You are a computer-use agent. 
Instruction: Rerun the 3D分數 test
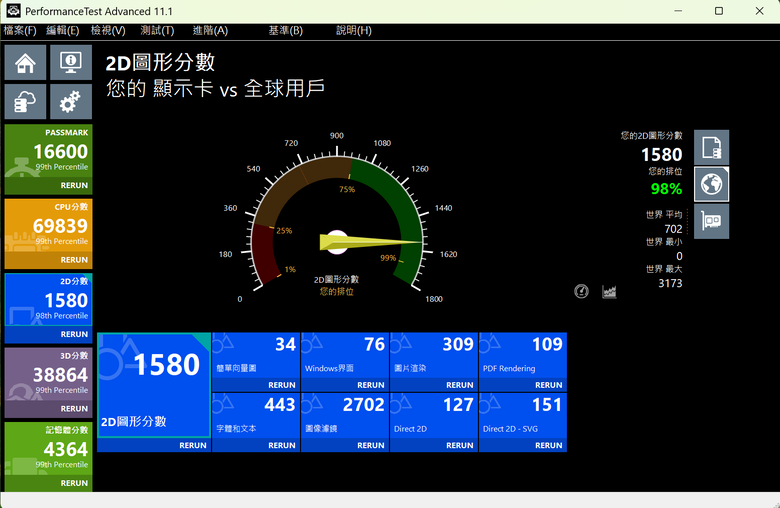(x=74, y=409)
